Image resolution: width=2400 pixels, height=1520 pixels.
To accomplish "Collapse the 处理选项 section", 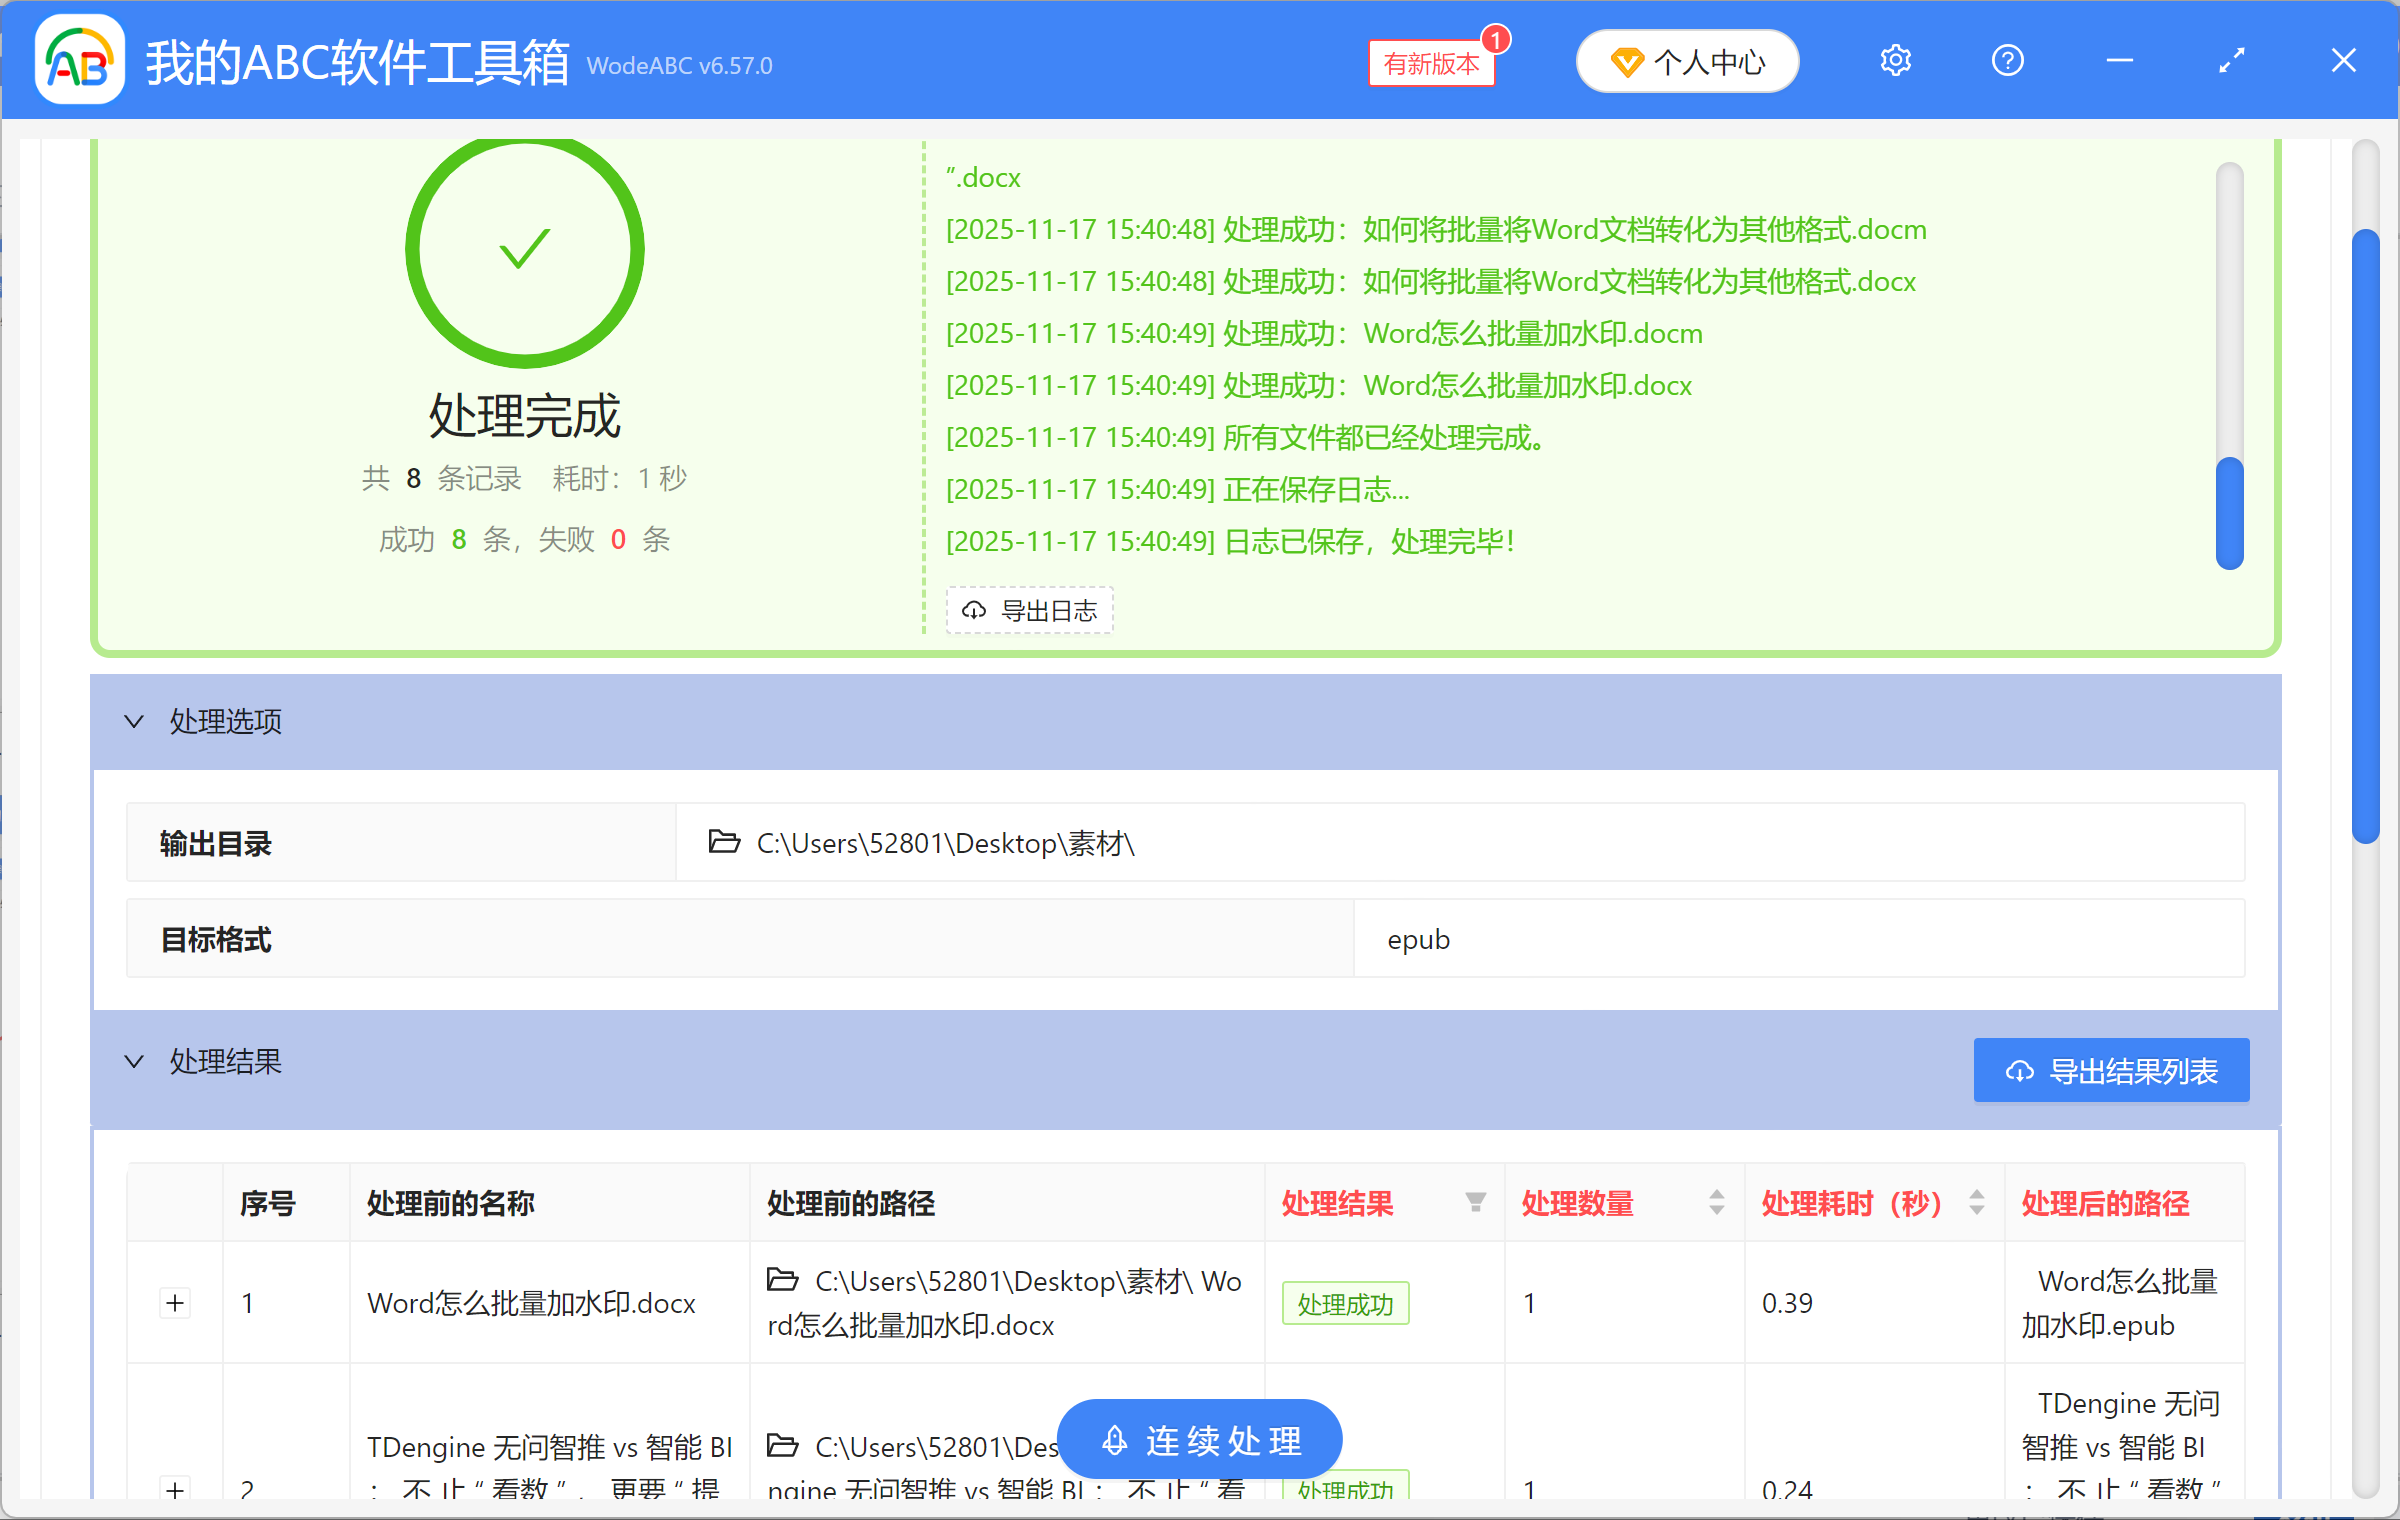I will point(135,722).
